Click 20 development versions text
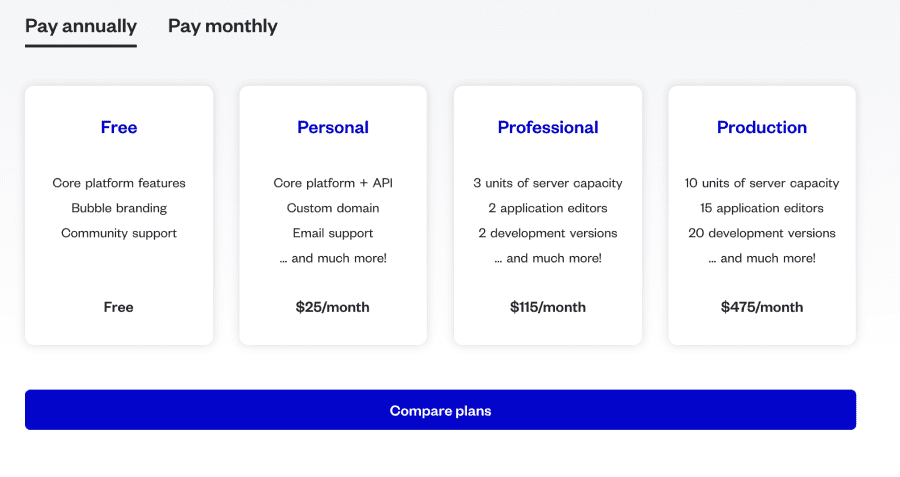900x477 pixels. click(762, 233)
